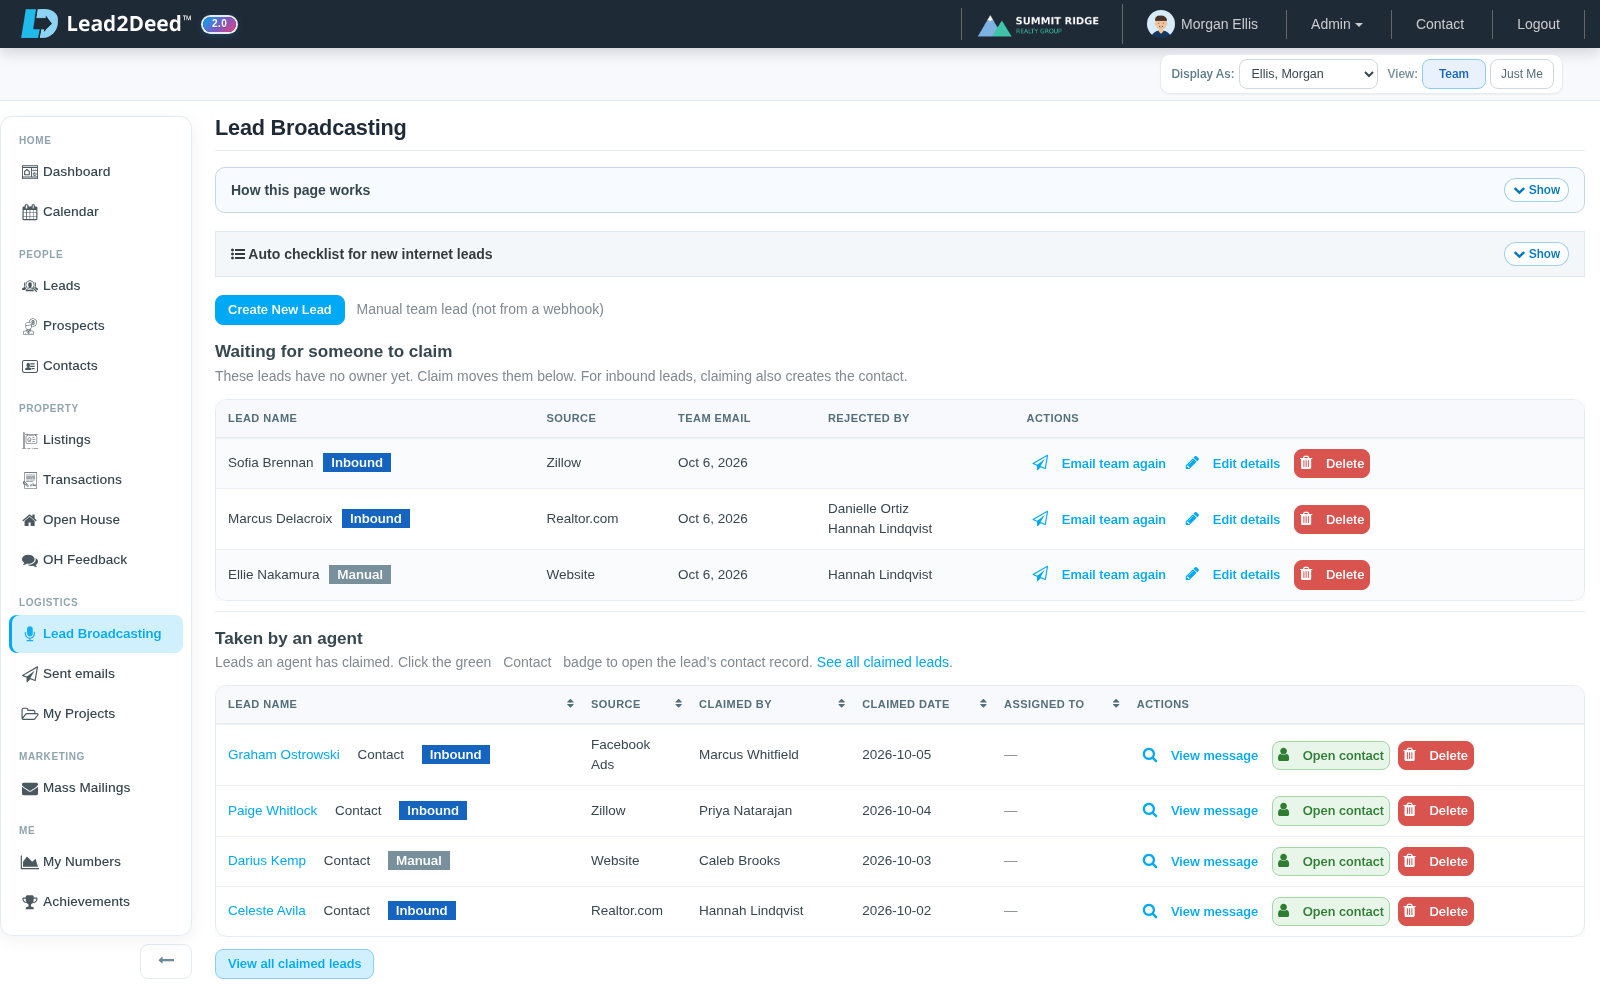Open Darius Kemp lead name link
The width and height of the screenshot is (1600, 1000).
click(267, 861)
